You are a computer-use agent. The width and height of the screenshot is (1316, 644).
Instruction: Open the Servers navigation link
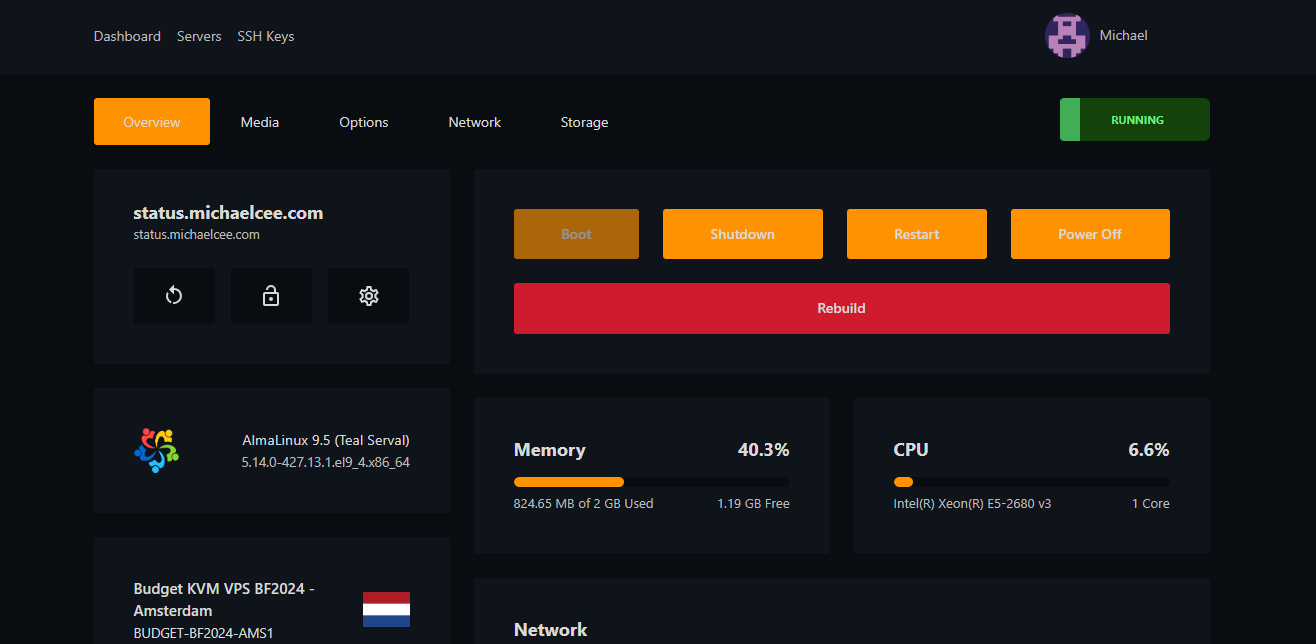pos(199,36)
